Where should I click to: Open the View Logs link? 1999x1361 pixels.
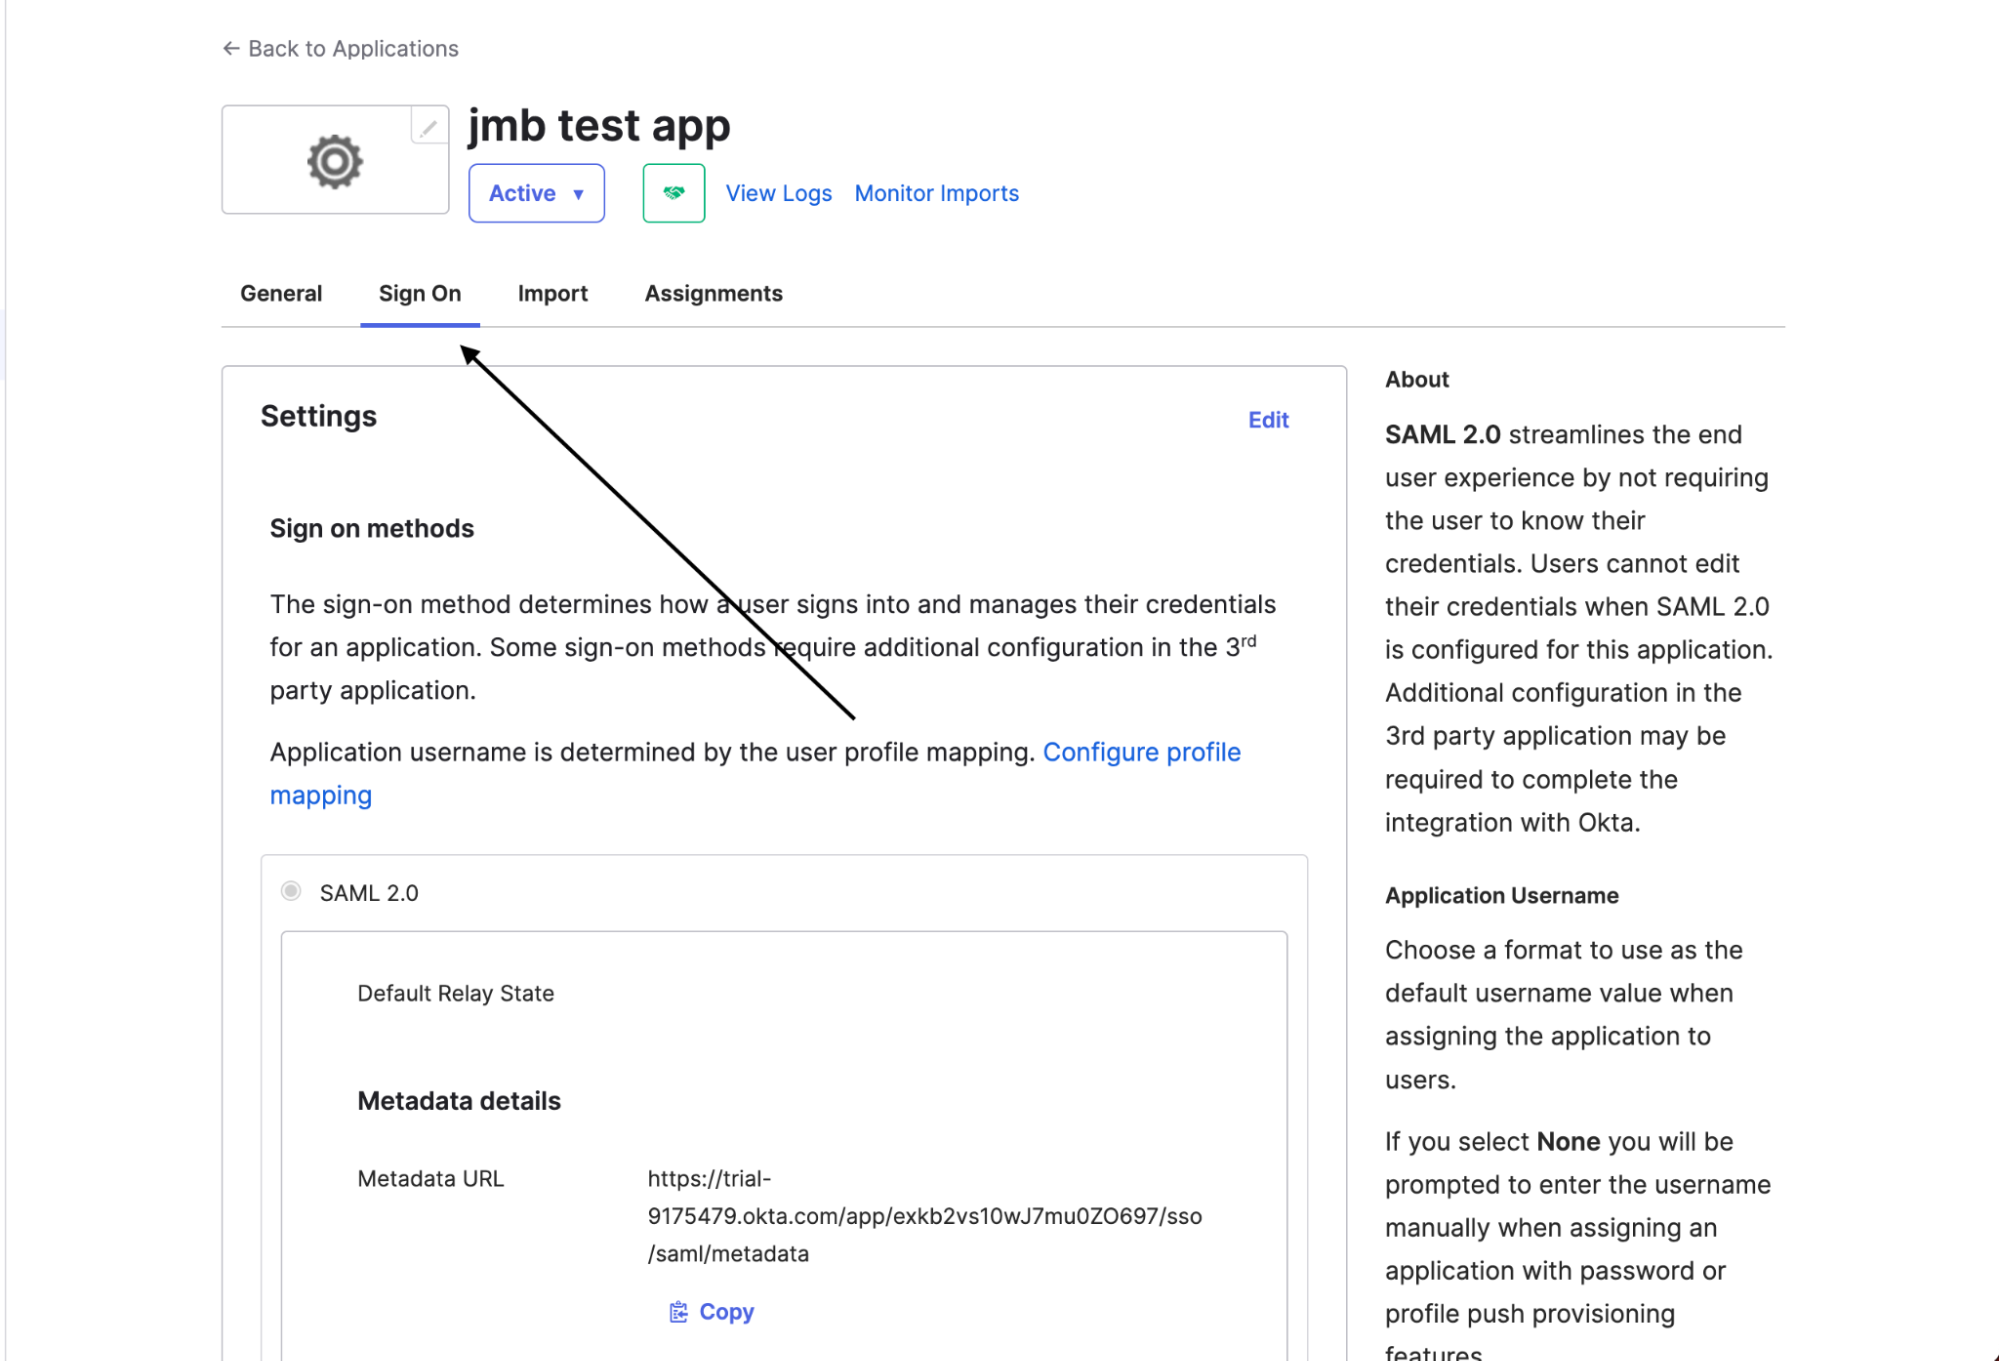(779, 193)
